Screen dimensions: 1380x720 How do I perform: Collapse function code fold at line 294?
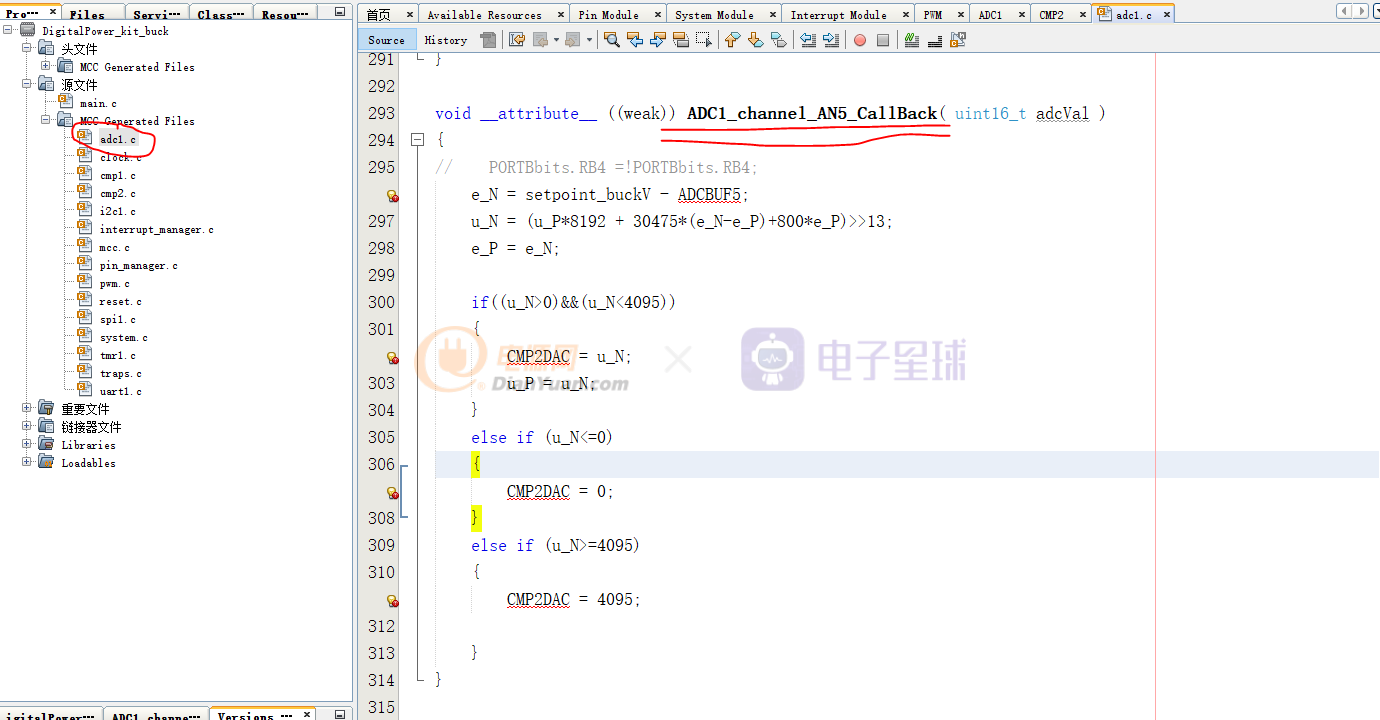tap(418, 141)
